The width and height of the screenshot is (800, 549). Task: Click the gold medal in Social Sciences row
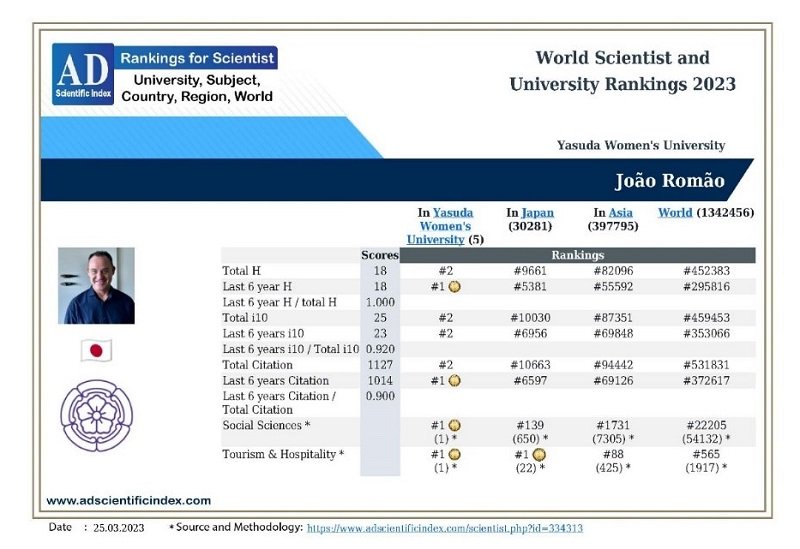[x=454, y=426]
